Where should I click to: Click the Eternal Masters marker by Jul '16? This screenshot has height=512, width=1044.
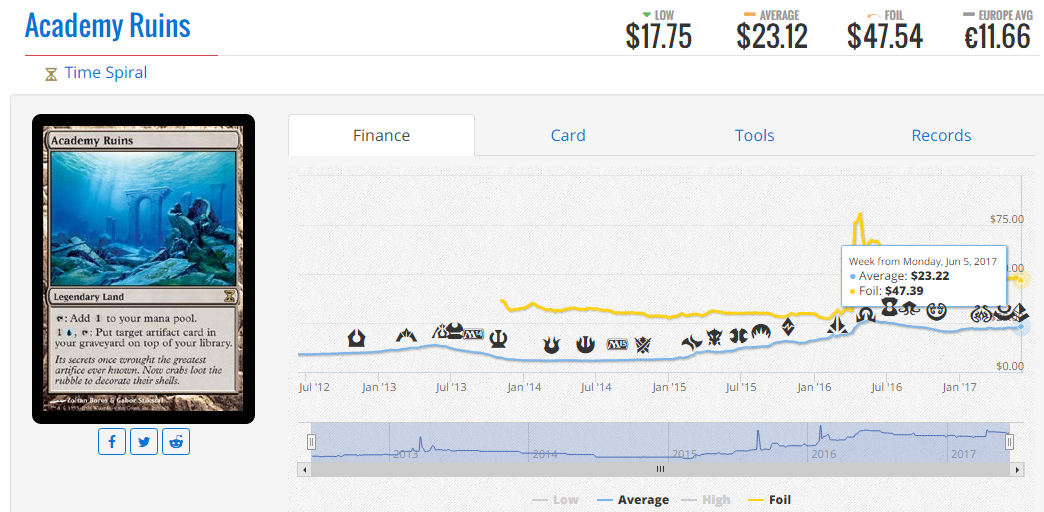889,306
